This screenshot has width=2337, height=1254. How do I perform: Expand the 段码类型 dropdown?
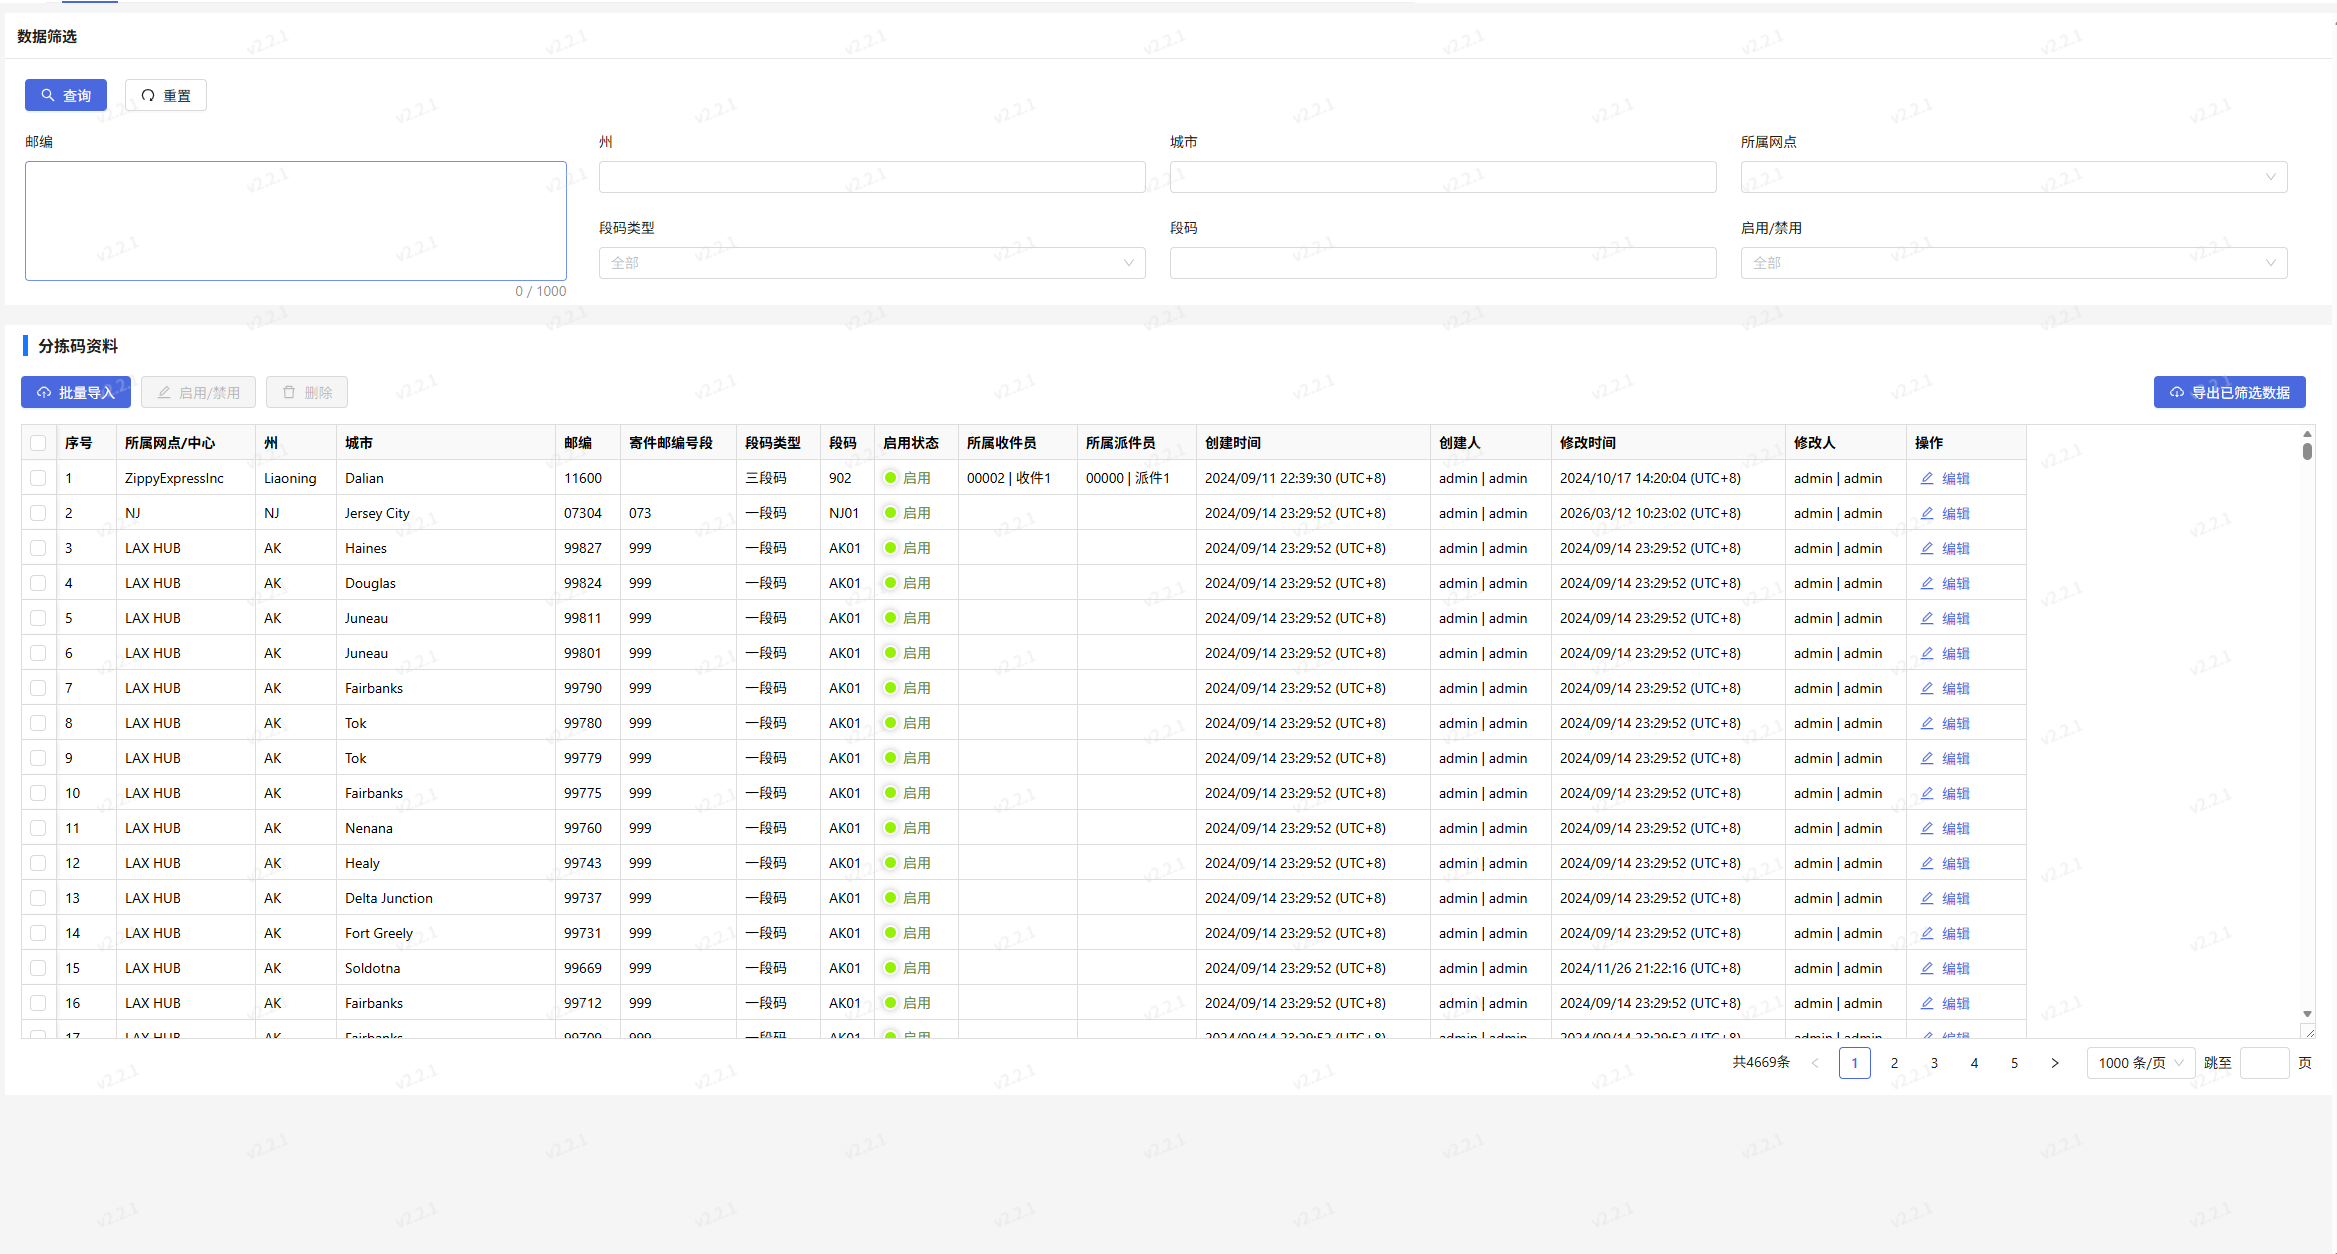tap(871, 263)
